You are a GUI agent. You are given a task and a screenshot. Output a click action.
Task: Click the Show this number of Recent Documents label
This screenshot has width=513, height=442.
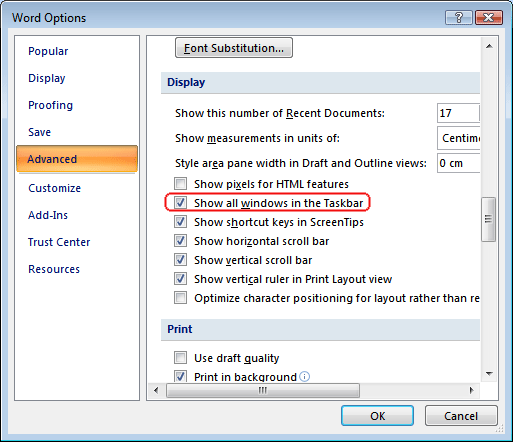click(280, 113)
